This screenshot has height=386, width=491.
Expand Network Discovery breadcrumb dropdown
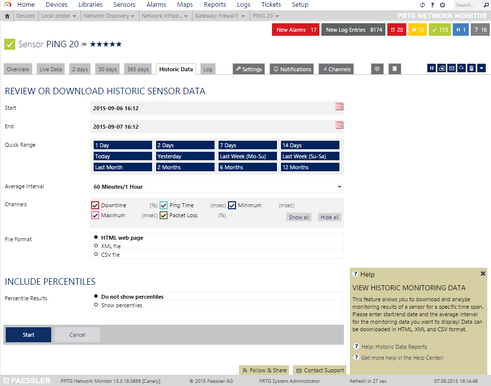pos(132,16)
